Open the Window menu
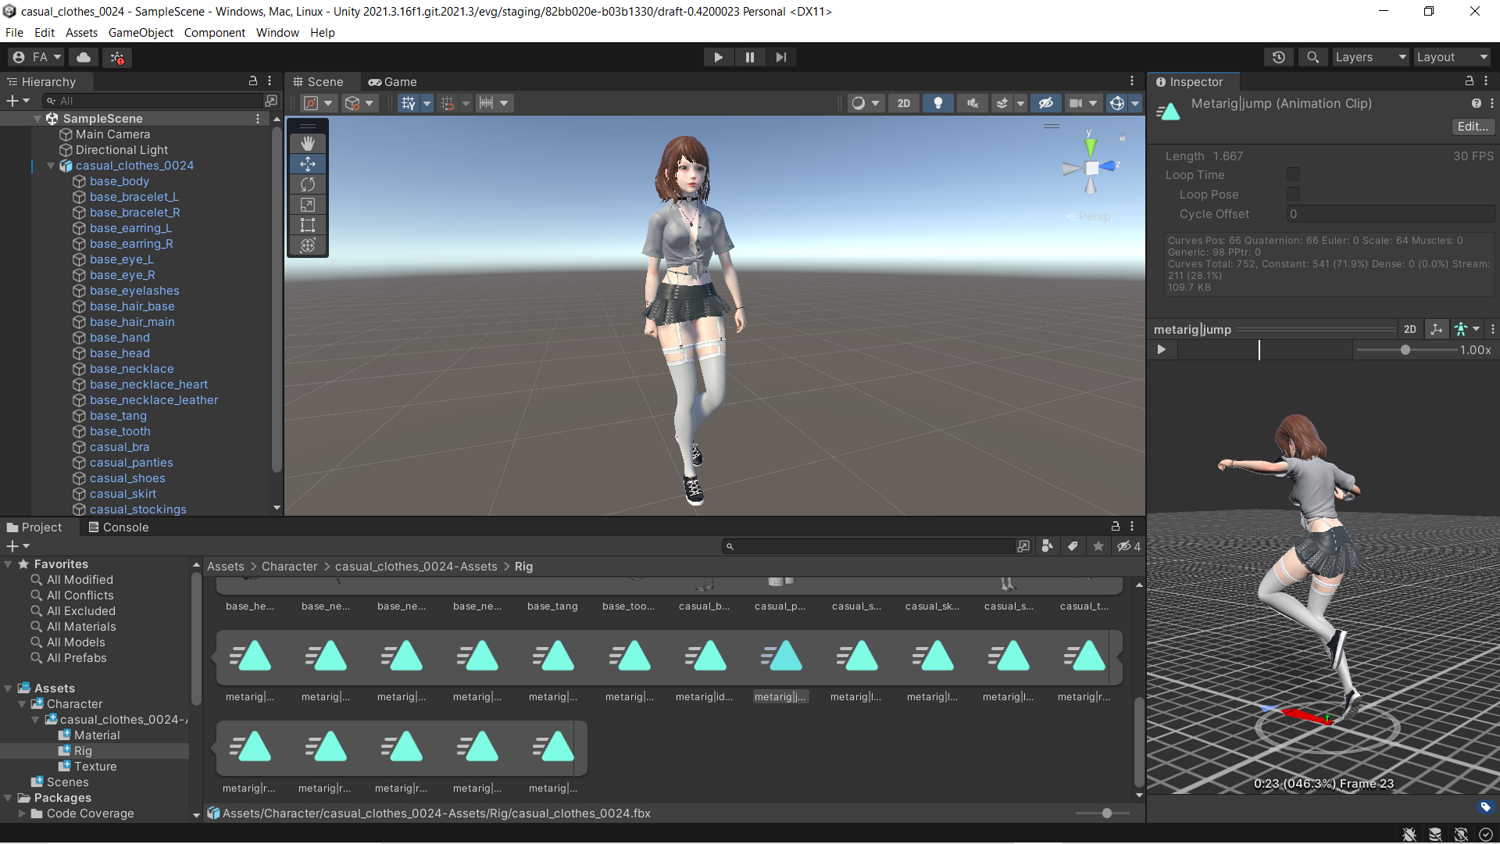1500x844 pixels. coord(277,32)
